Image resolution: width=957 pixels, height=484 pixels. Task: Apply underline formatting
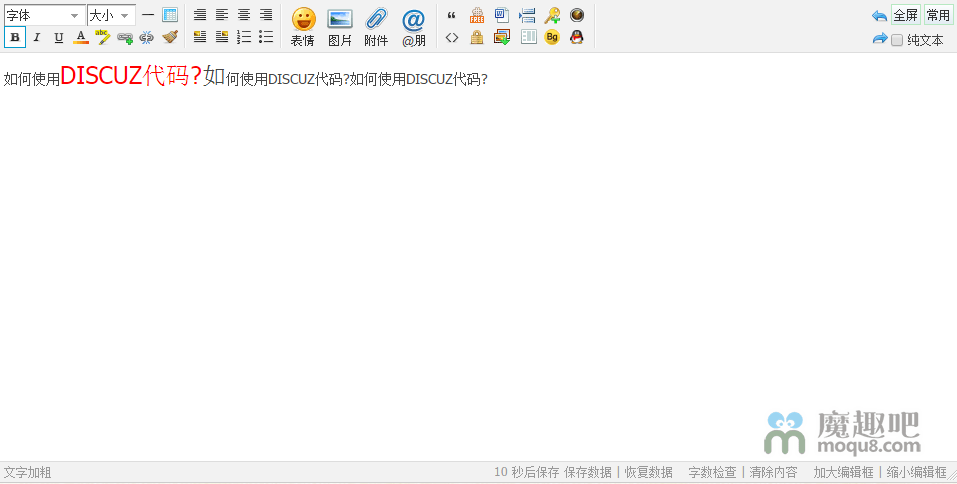click(x=59, y=38)
